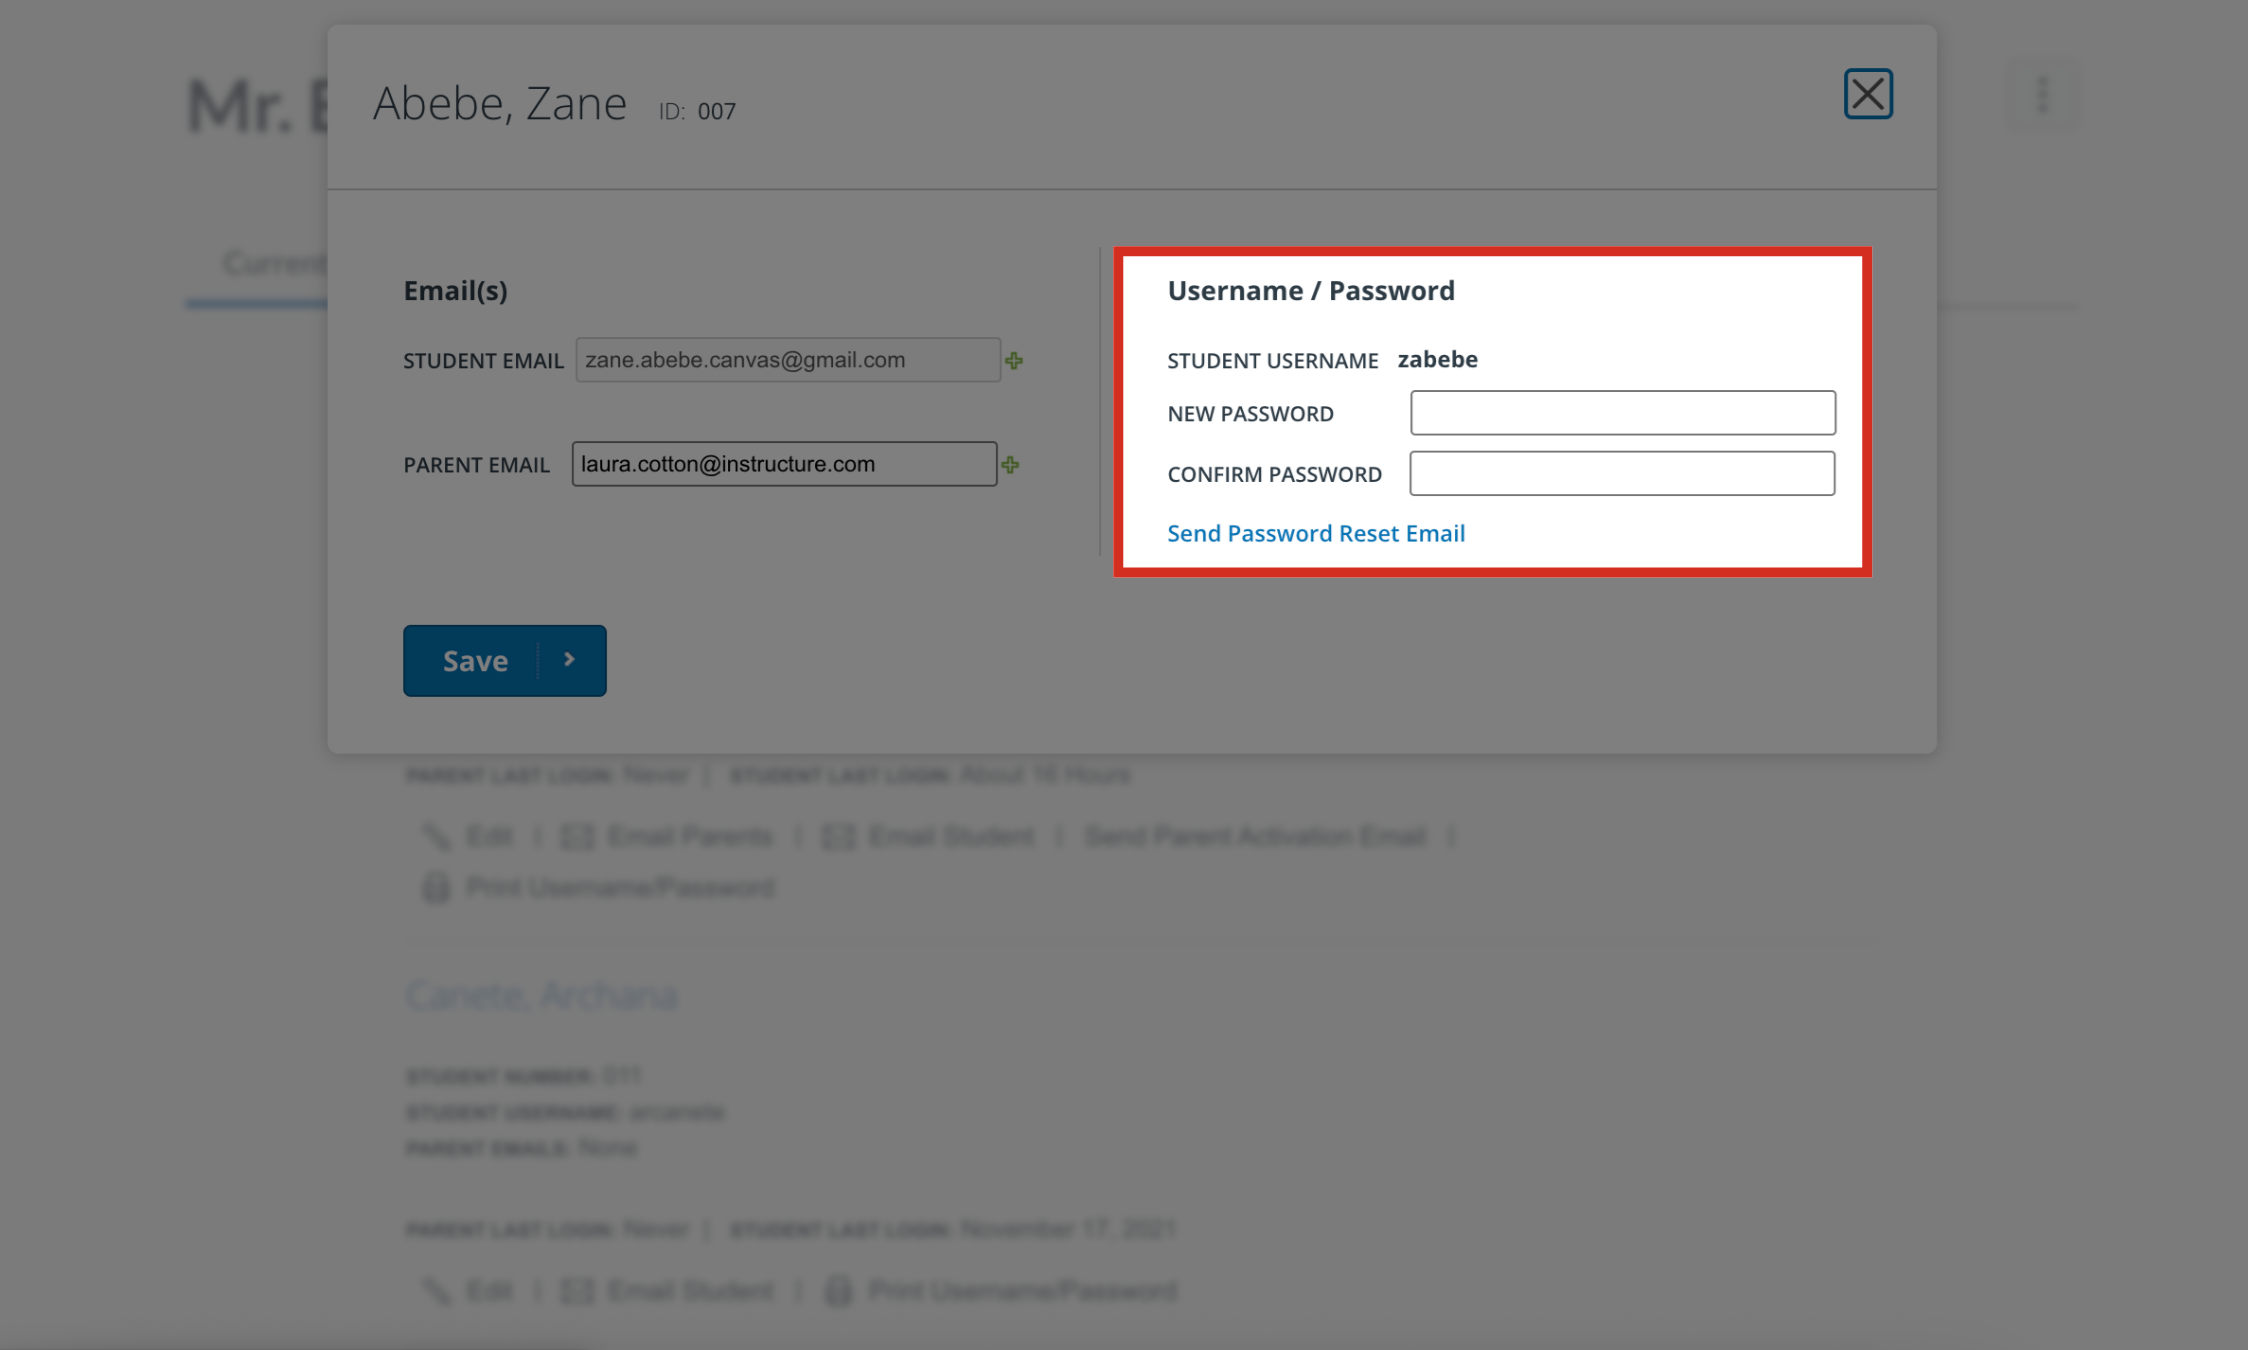This screenshot has width=2248, height=1350.
Task: Click the plus icon beside Student Email
Action: click(1014, 361)
